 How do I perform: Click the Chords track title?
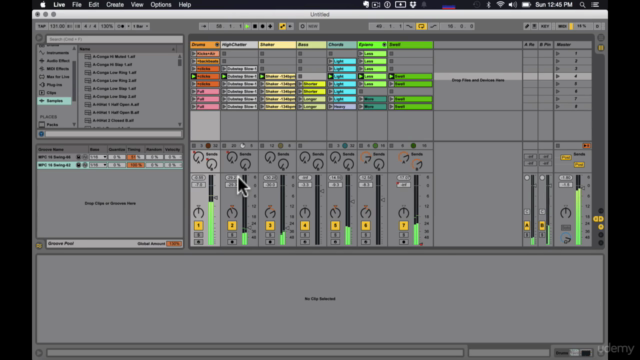(336, 44)
